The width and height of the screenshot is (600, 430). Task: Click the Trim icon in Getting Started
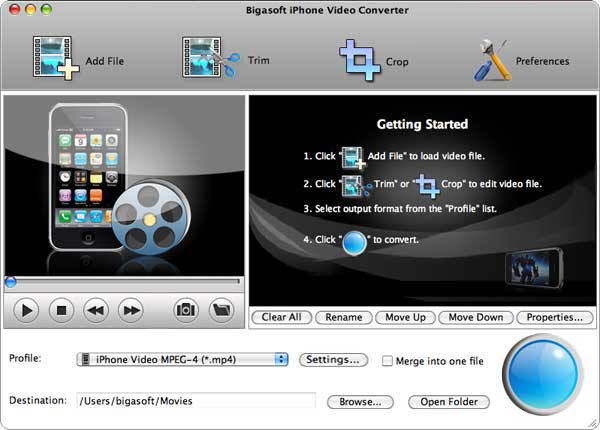point(357,185)
